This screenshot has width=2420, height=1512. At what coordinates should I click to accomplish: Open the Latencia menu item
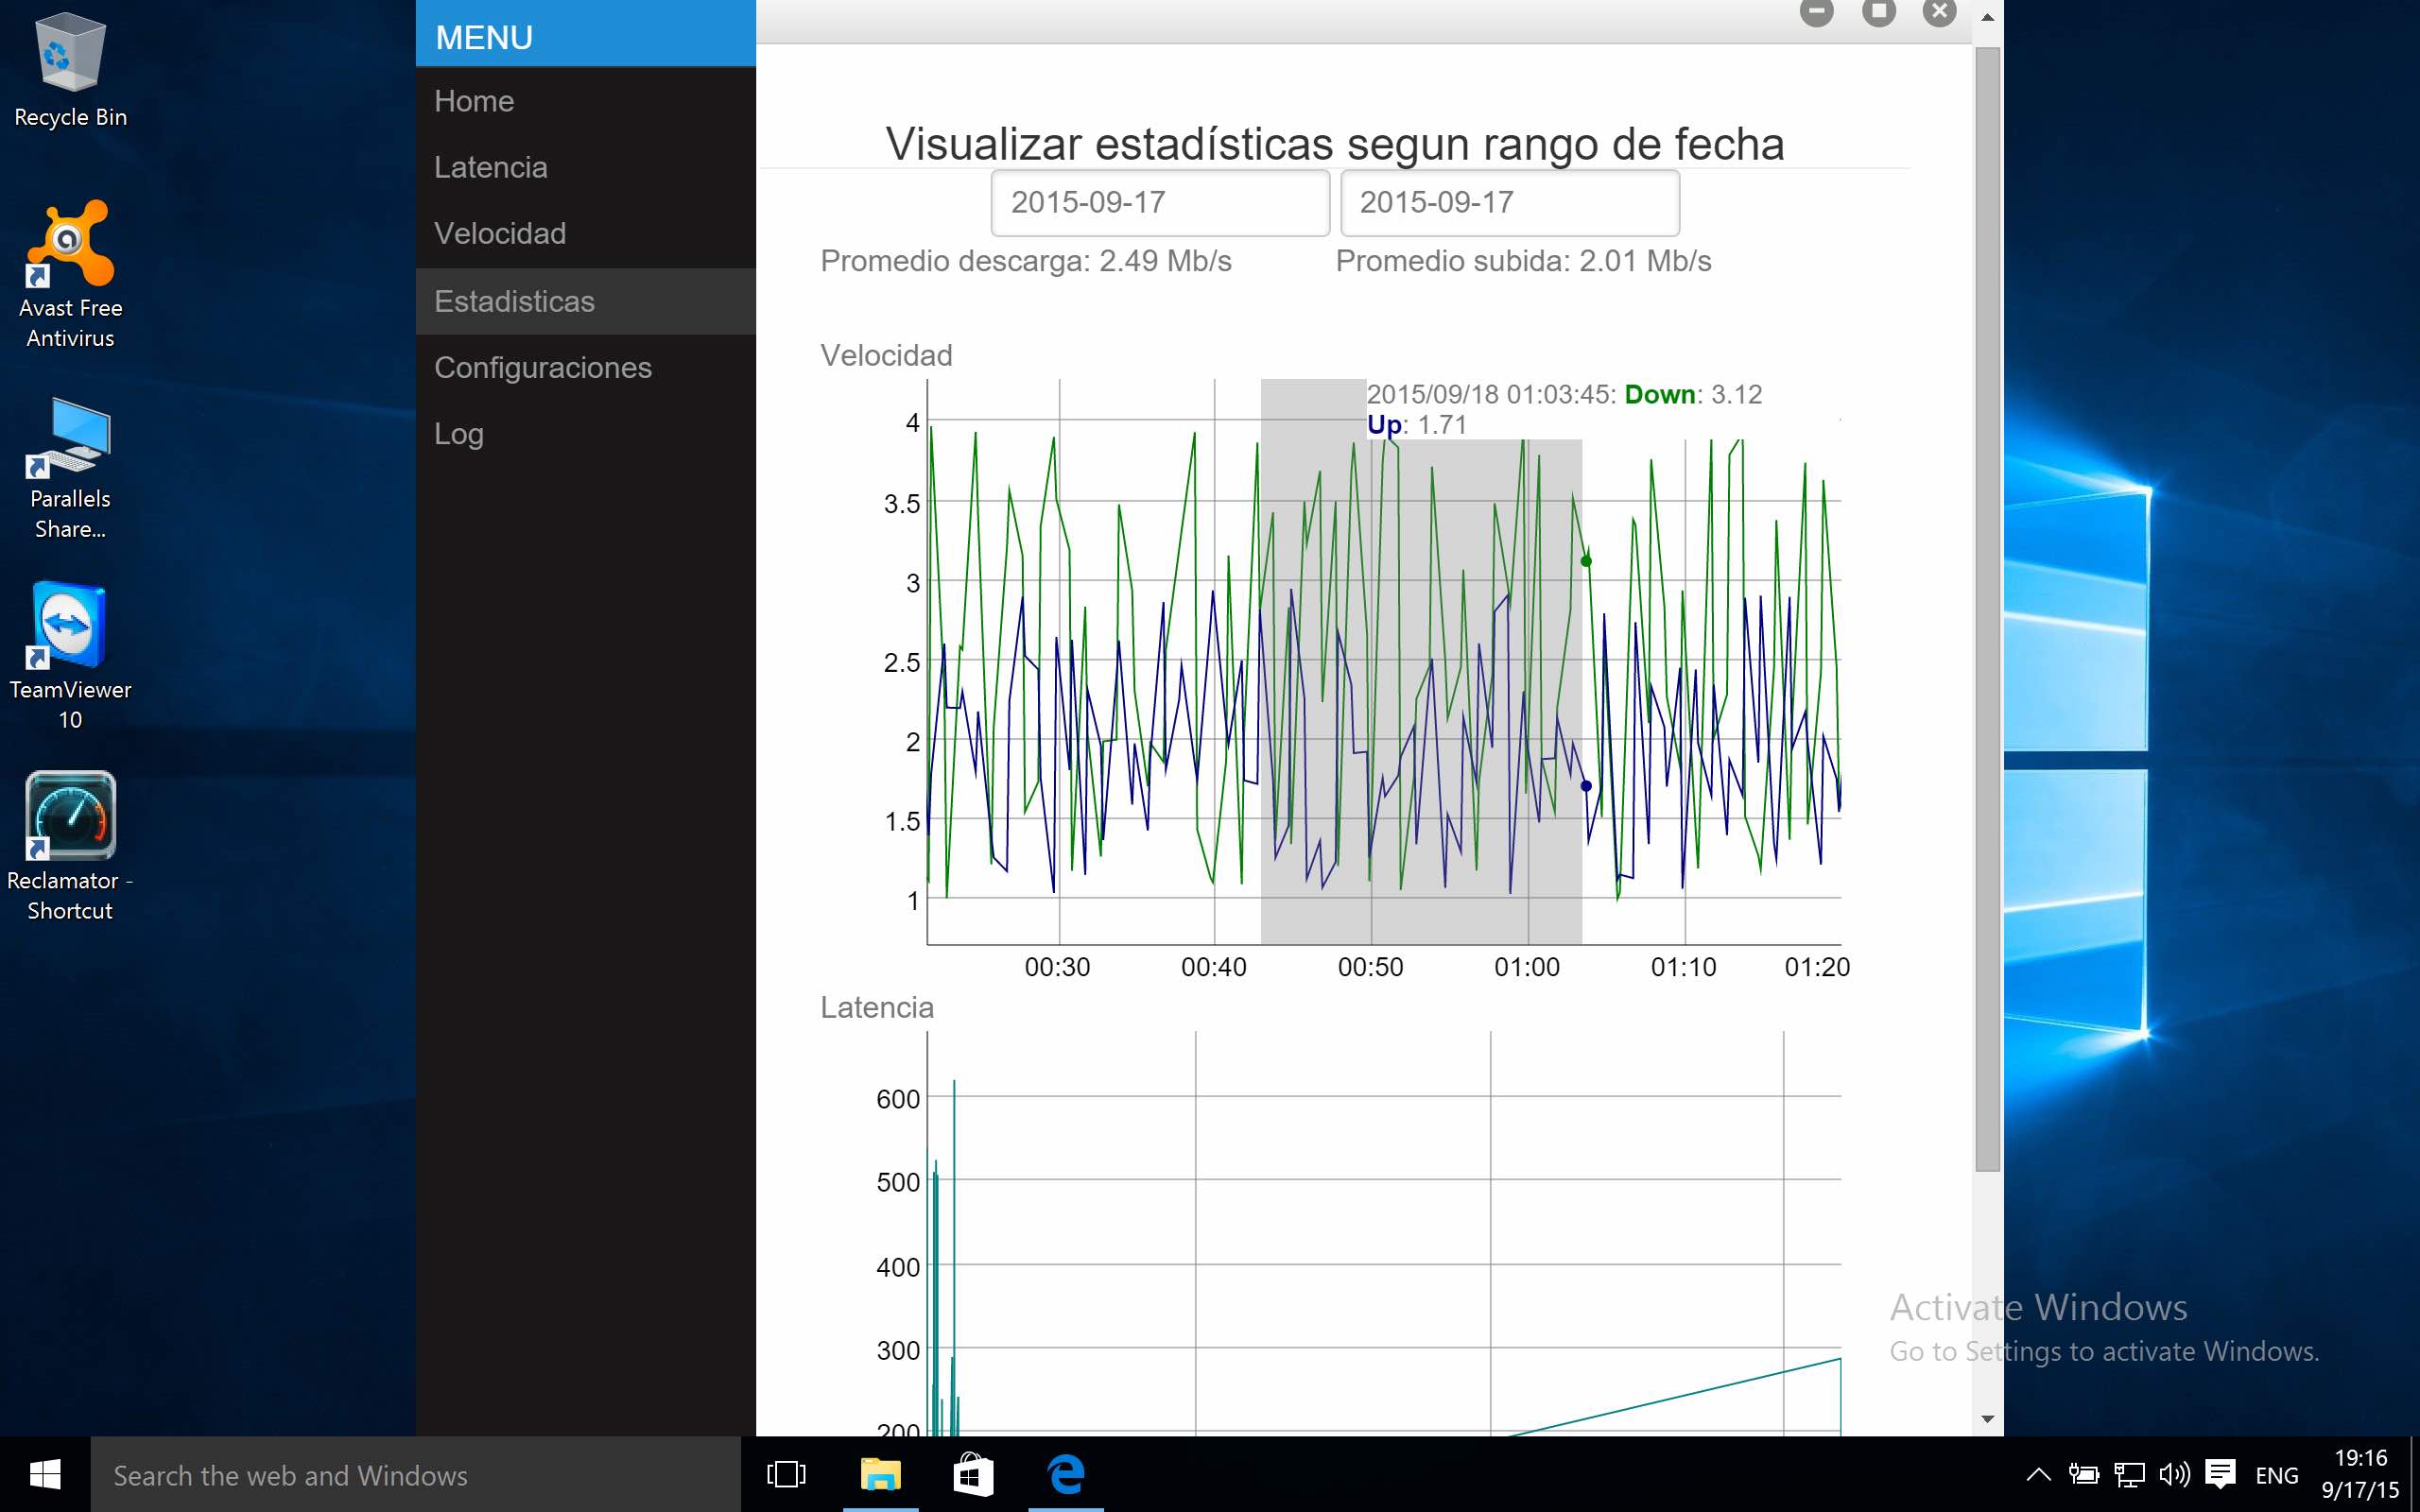[586, 167]
